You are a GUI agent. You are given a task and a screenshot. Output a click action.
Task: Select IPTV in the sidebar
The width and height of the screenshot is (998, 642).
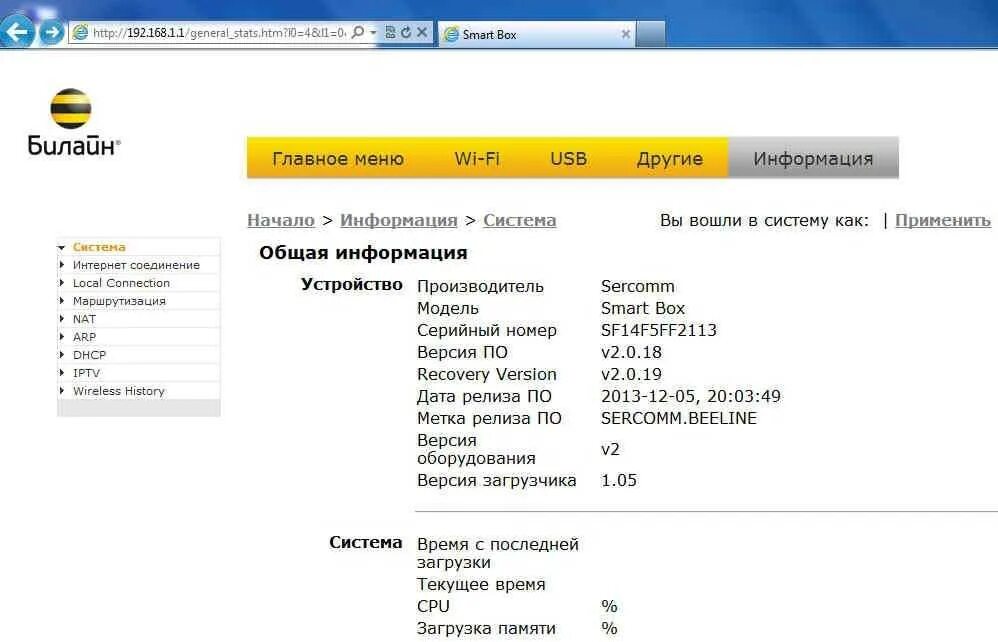click(x=86, y=373)
